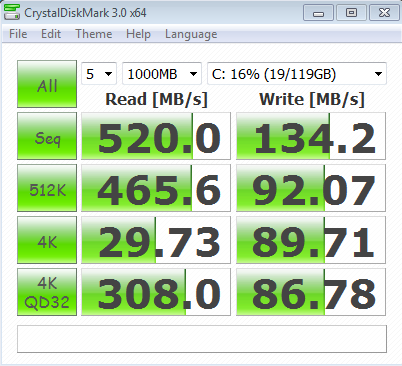Click the 512K write result 92.07
402x366 pixels.
[311, 188]
